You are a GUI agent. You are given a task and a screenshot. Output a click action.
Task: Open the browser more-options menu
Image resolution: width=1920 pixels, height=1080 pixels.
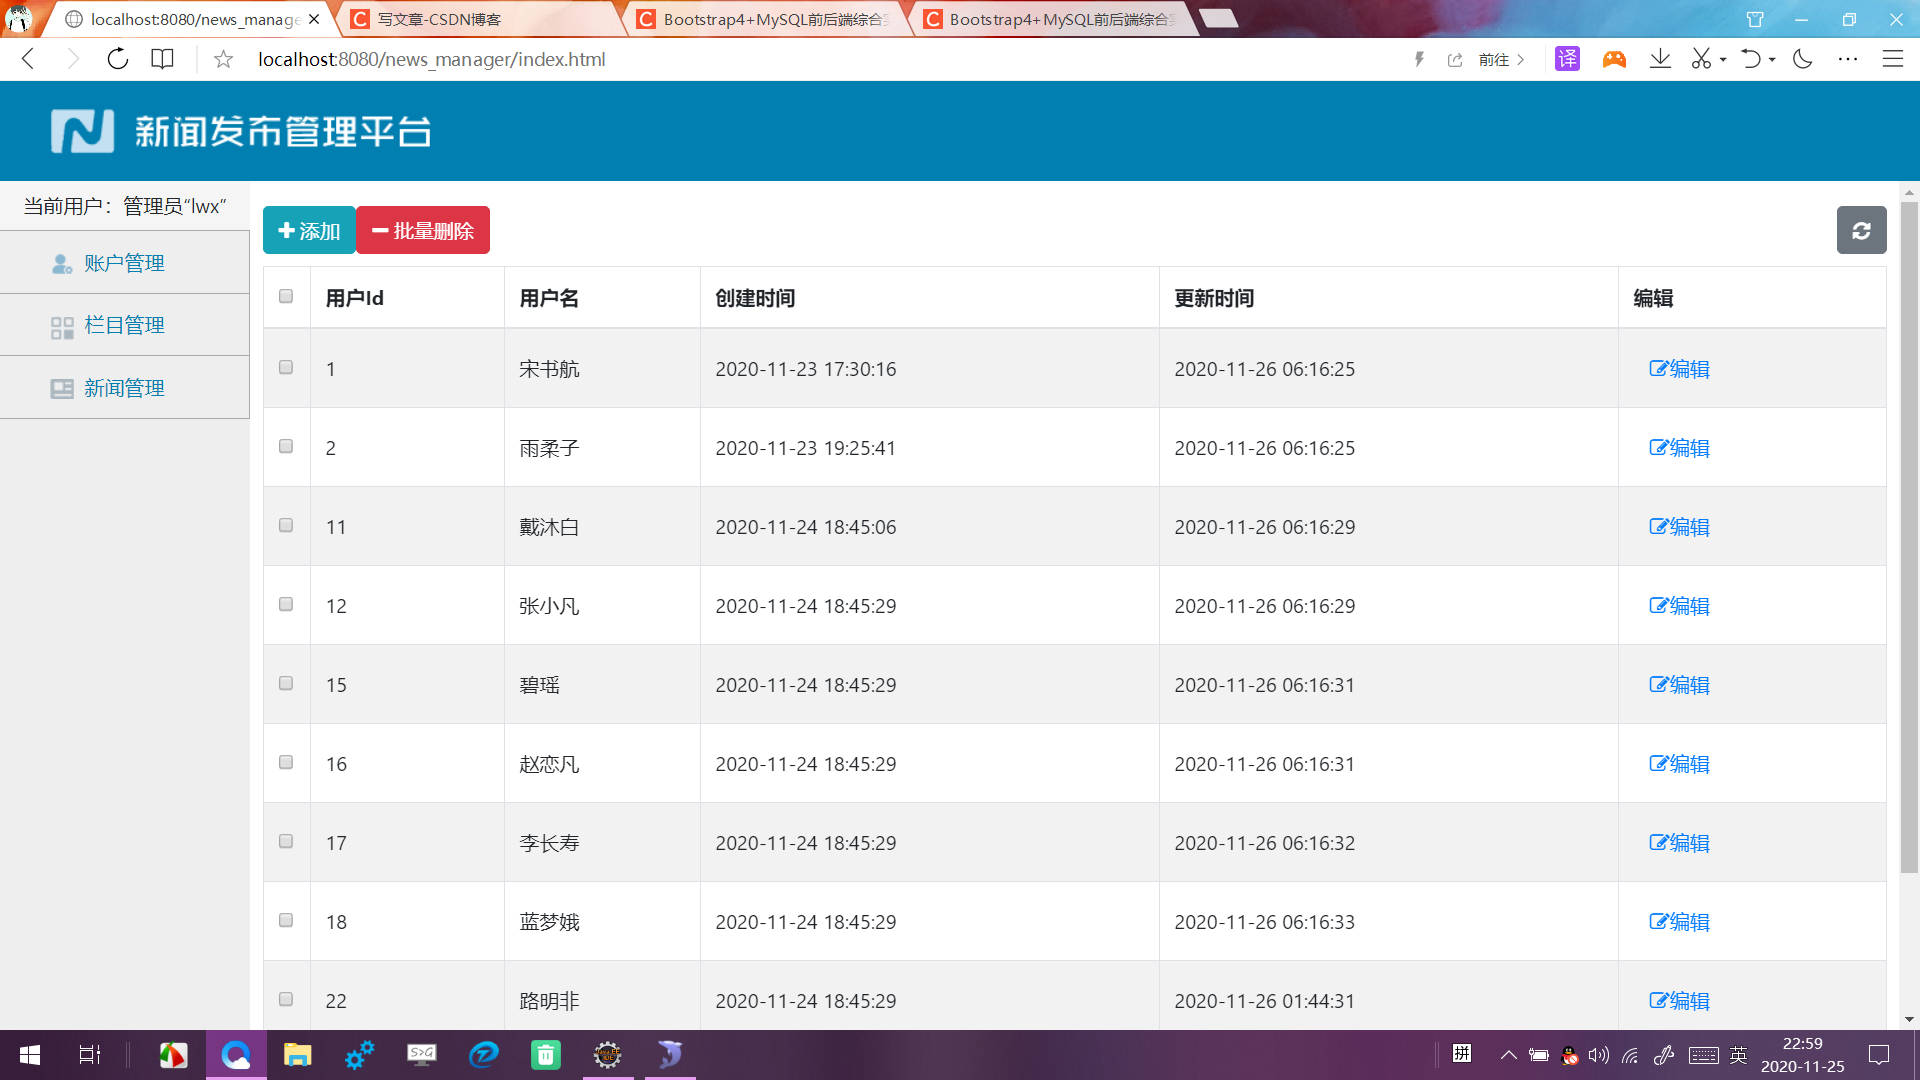click(1848, 59)
